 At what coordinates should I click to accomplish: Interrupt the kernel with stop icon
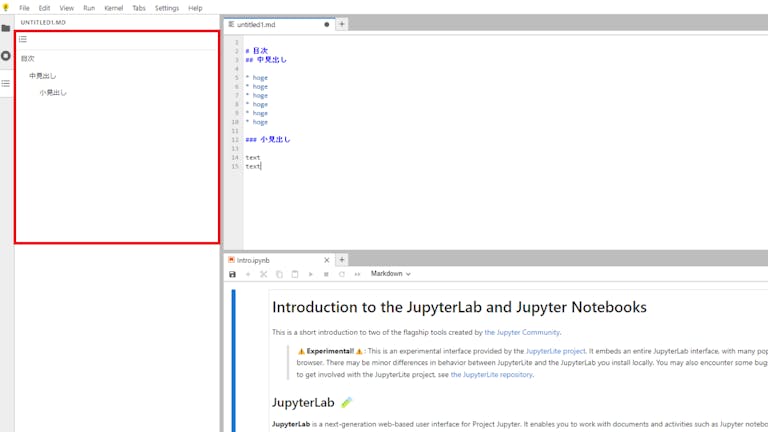[x=326, y=274]
